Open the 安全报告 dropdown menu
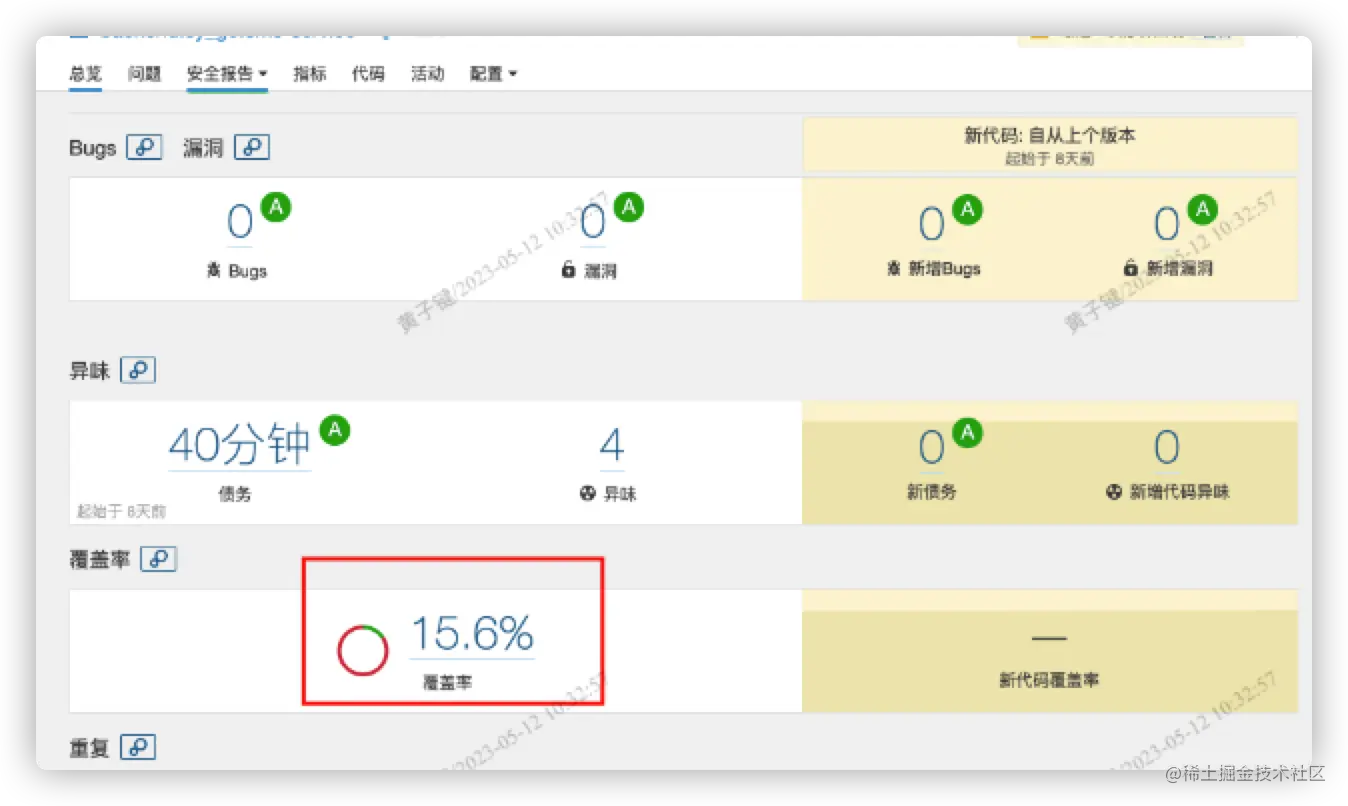Image resolution: width=1348 pixels, height=806 pixels. tap(227, 73)
